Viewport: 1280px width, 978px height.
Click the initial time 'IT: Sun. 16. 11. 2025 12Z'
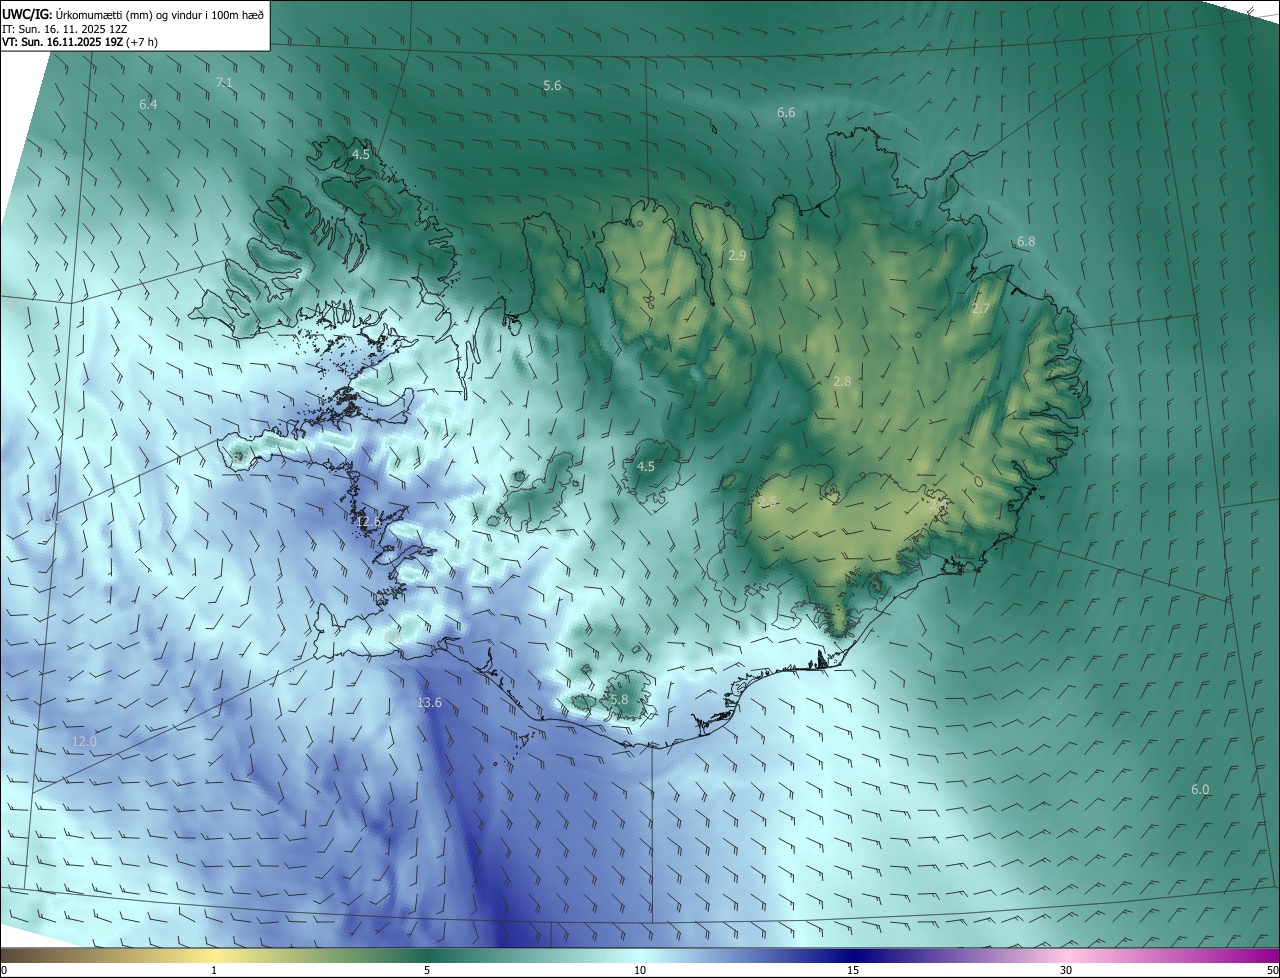click(64, 28)
